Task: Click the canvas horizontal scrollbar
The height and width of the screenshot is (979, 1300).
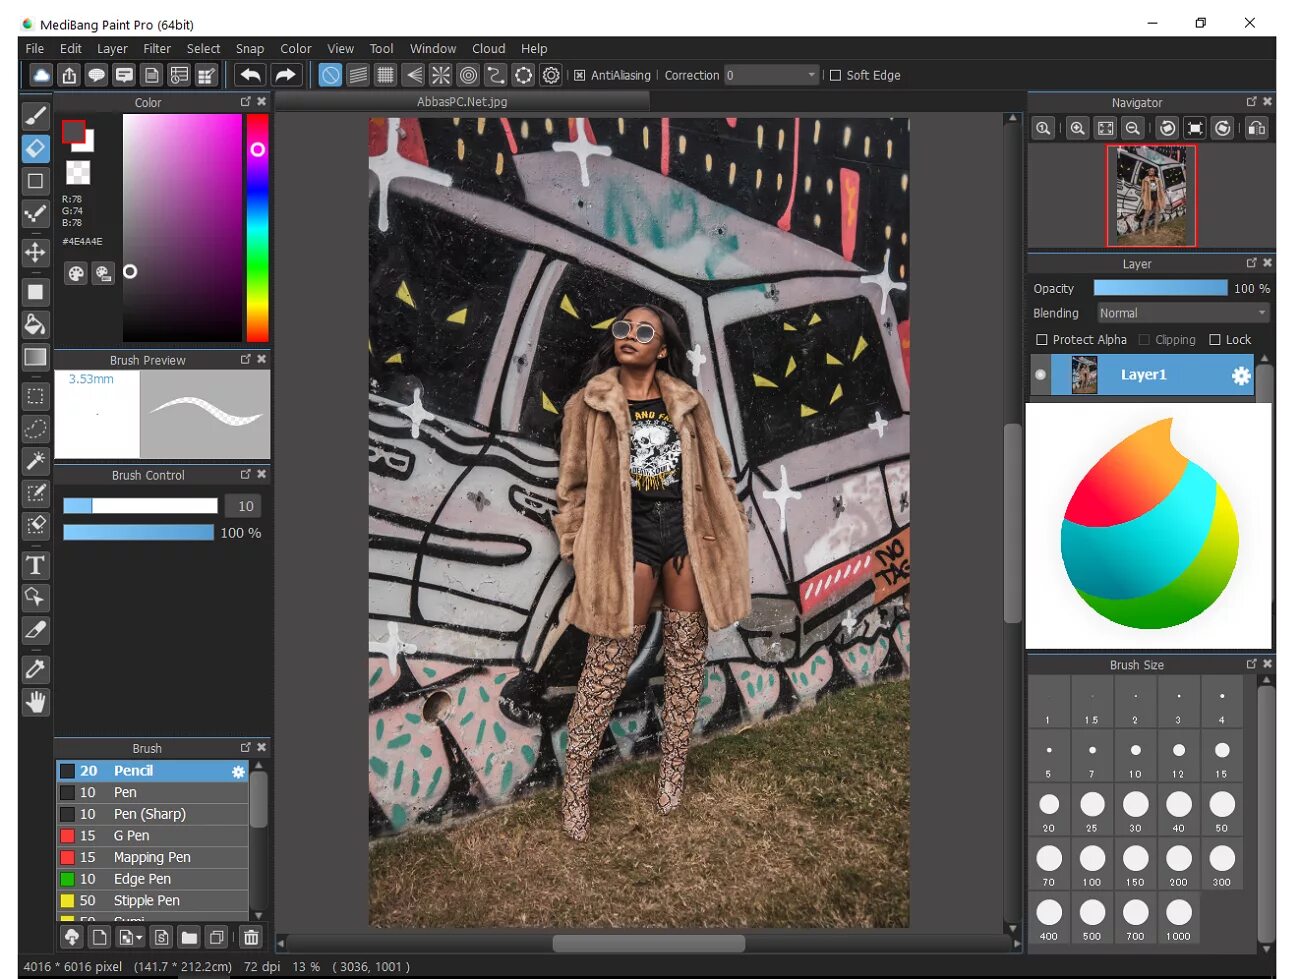Action: (x=649, y=943)
